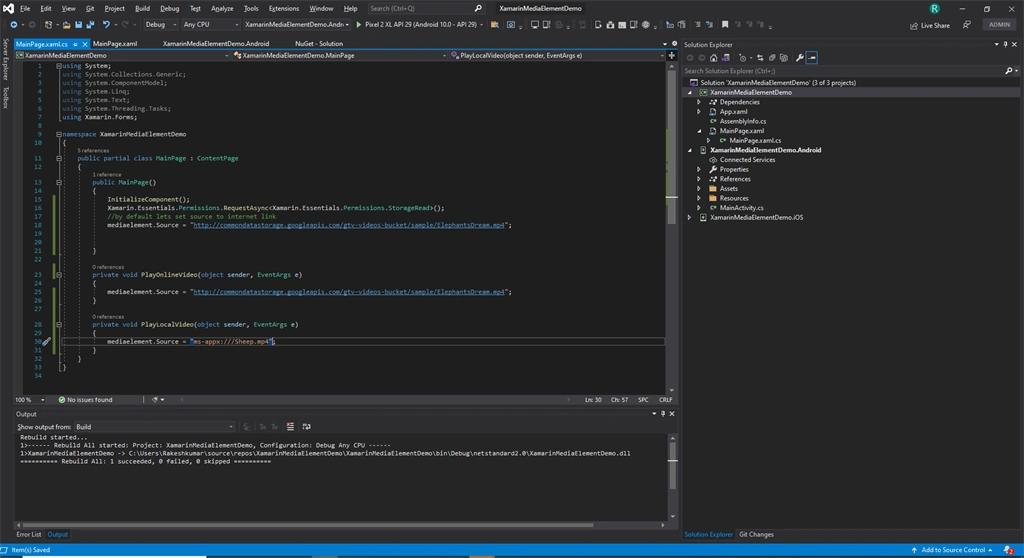Open the startup project dropdown XamarinMediaElementDemo.Android

coord(296,25)
